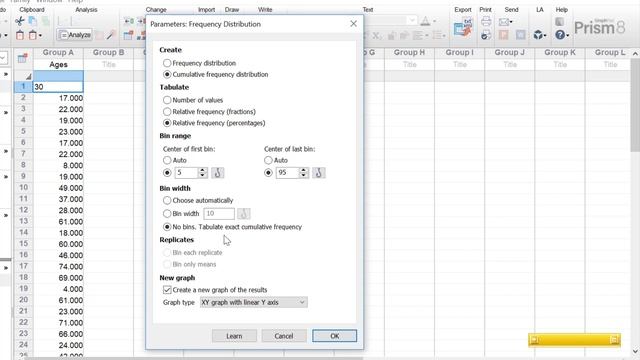Click the cell with value 49.000
Screen dimensions: 640x360
58,188
